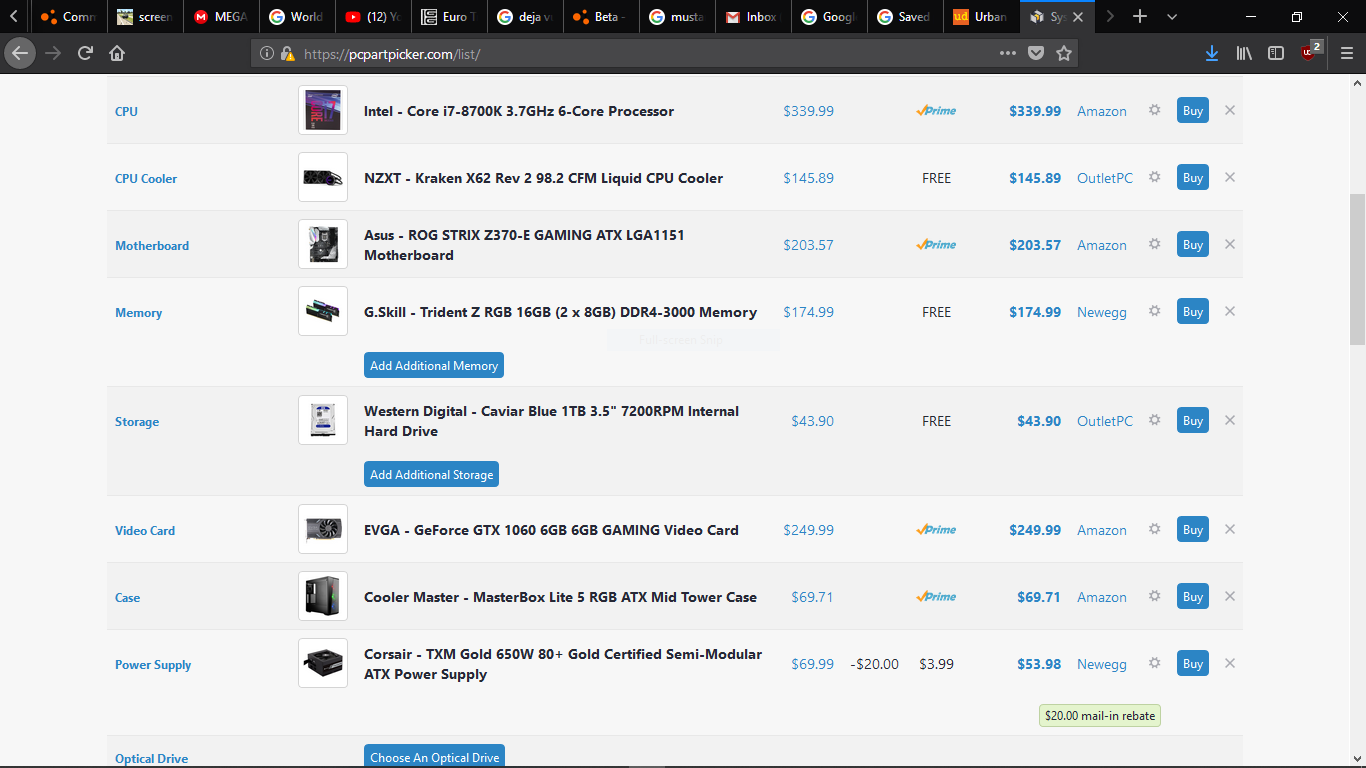Open the Newegg merchant link for memory

(x=1102, y=312)
